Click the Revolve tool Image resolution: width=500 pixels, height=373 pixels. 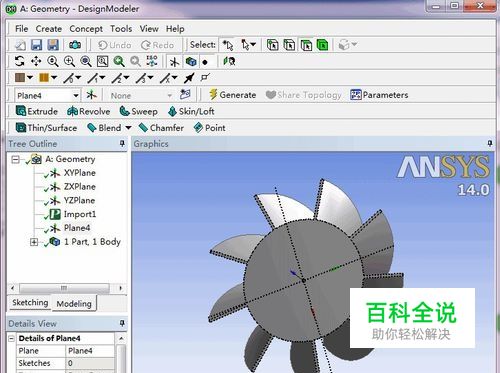(x=88, y=111)
